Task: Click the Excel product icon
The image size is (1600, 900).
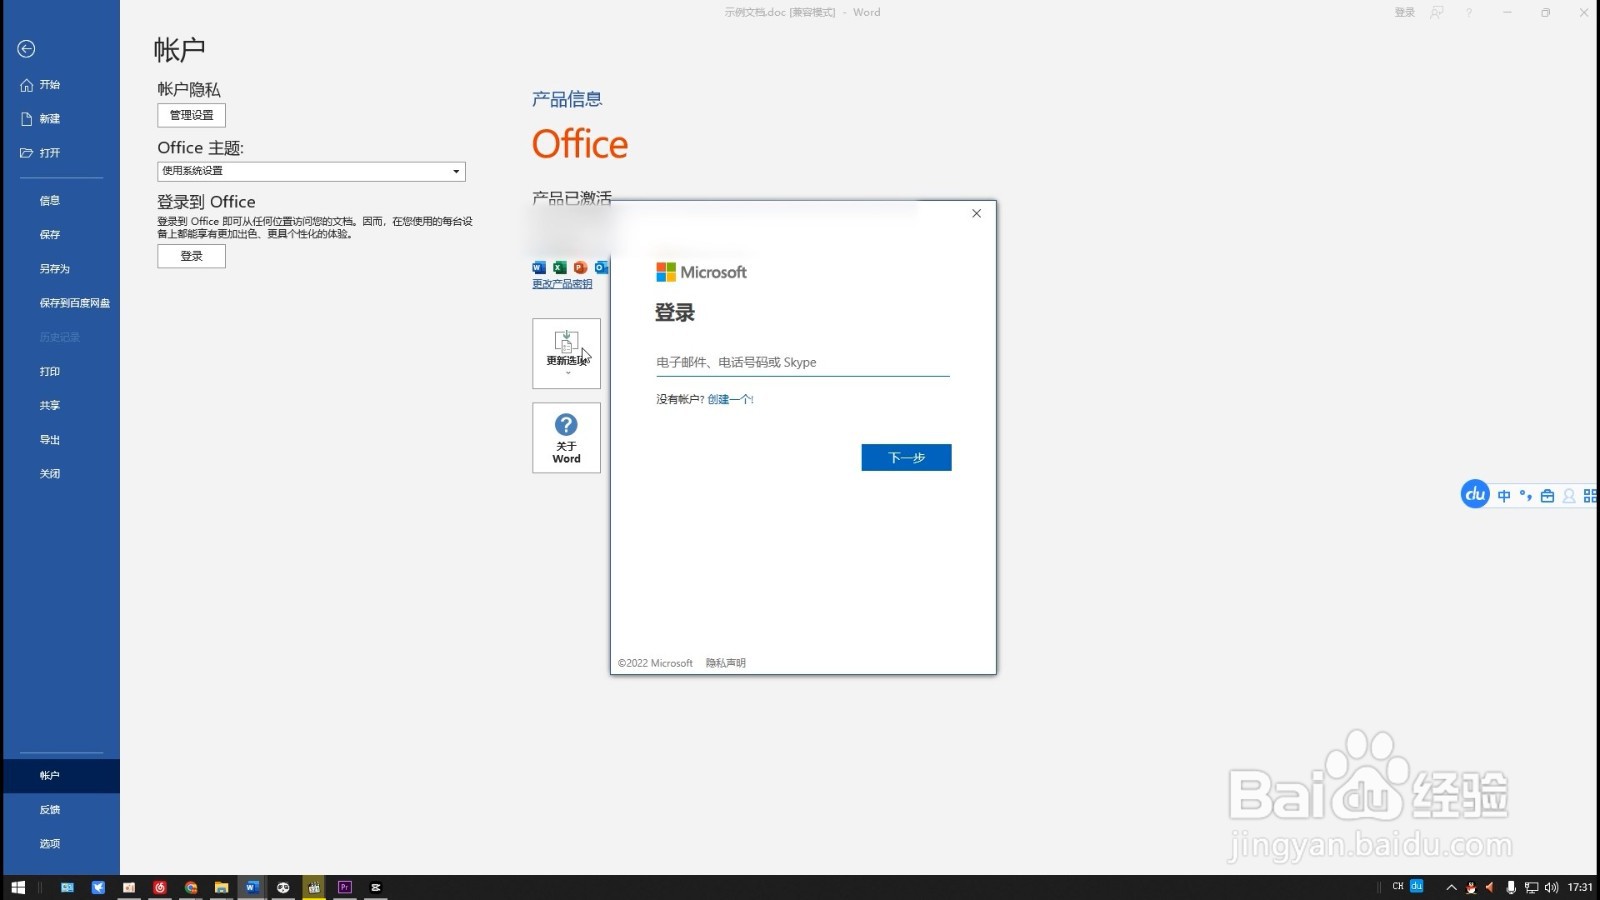Action: [560, 267]
